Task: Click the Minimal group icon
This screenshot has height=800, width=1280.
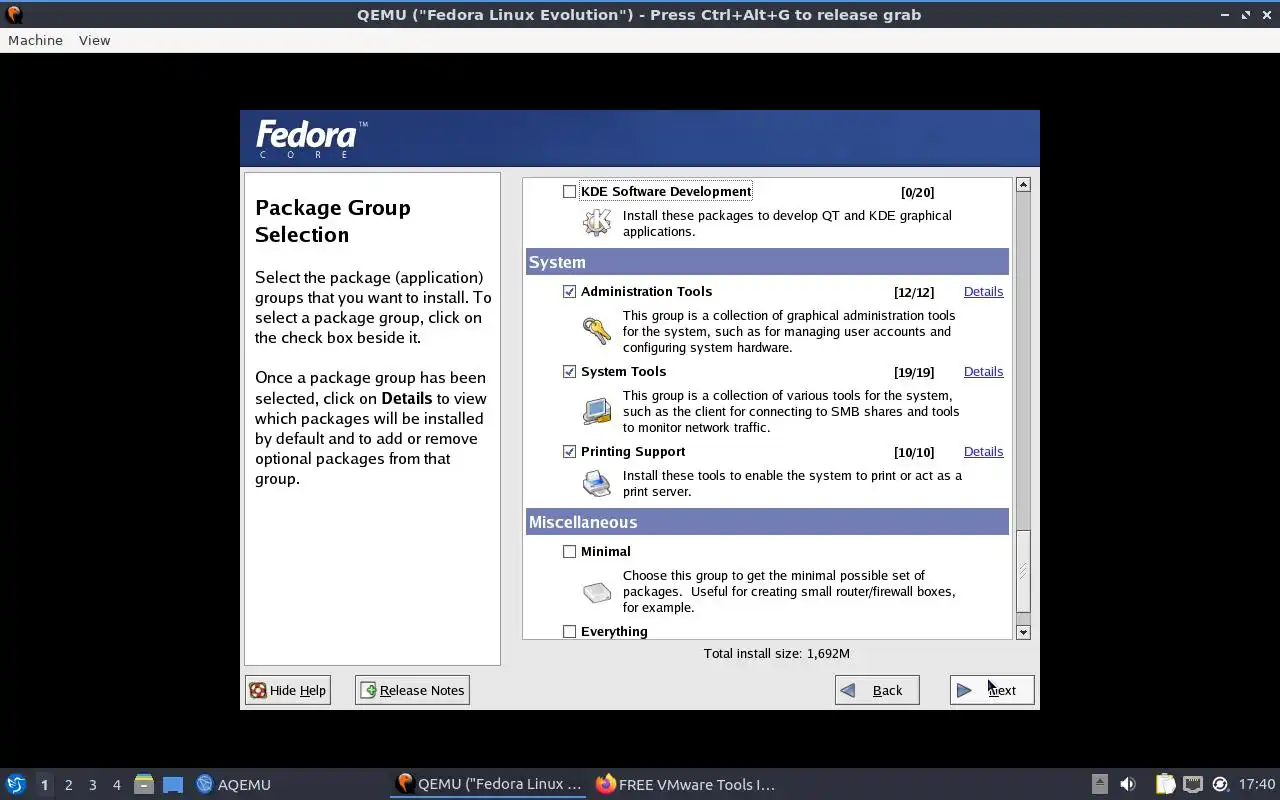Action: (x=597, y=592)
